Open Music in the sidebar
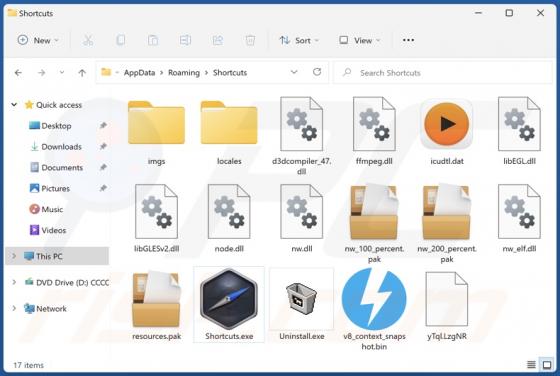 tap(52, 209)
